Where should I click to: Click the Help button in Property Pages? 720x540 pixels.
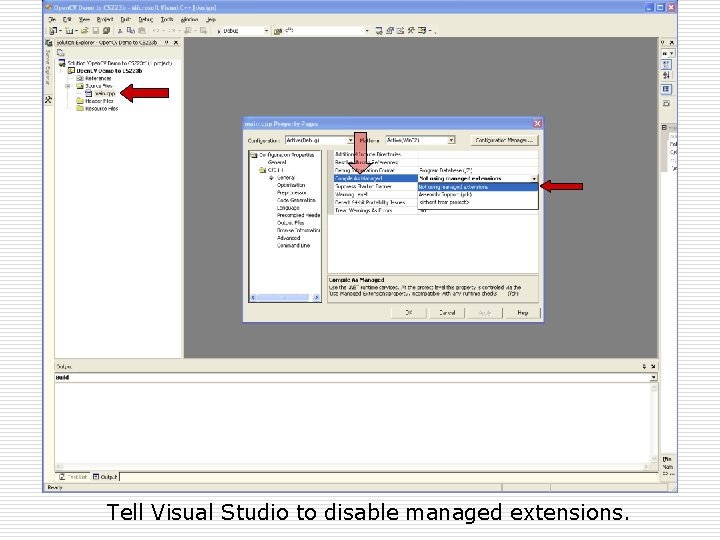click(x=523, y=313)
